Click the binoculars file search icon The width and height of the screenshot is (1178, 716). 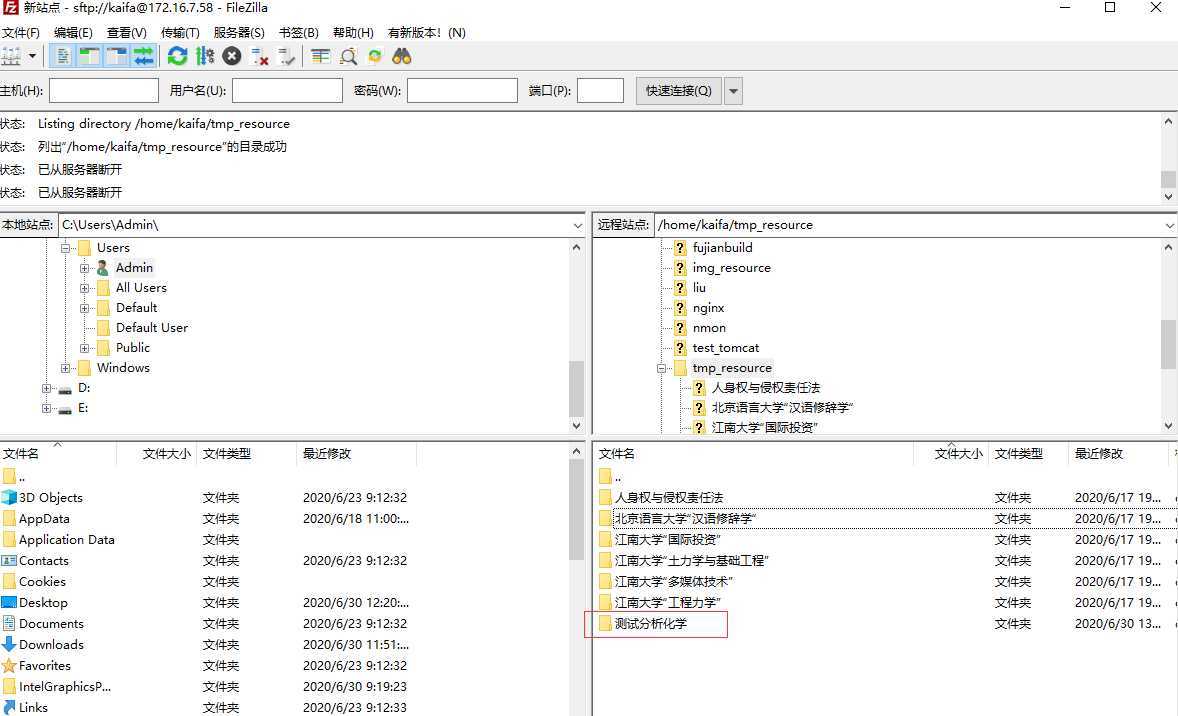click(x=402, y=56)
